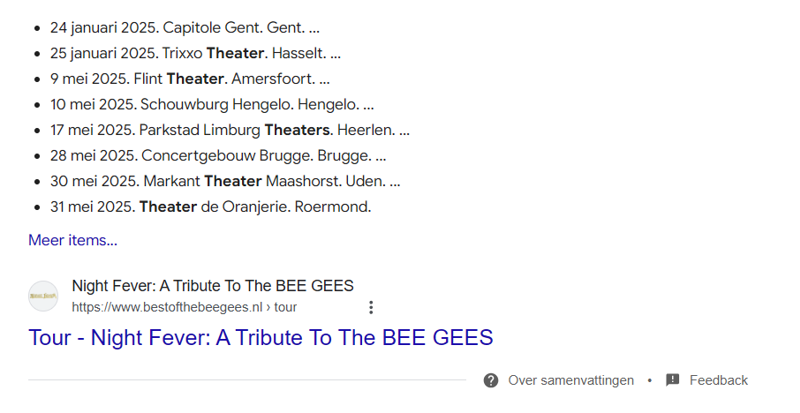
Task: Select the Markant Theater Maashorst entry
Action: tap(225, 182)
